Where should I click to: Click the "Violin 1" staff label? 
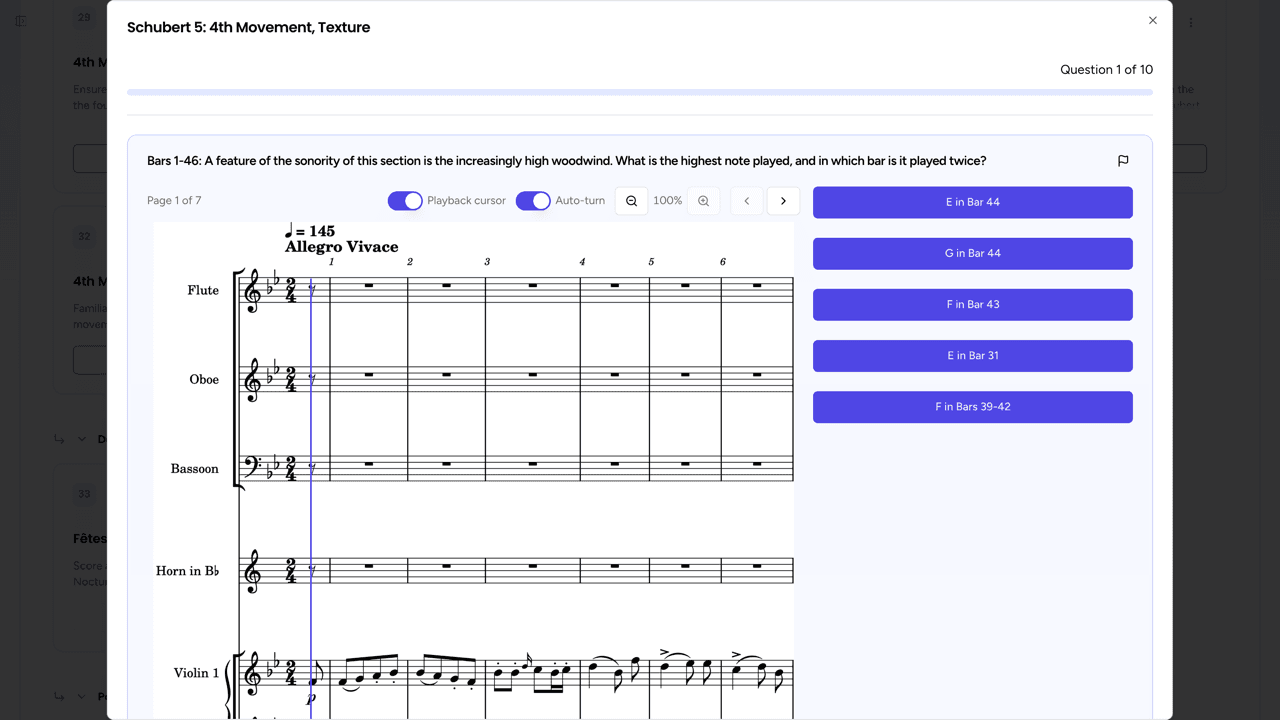point(196,673)
